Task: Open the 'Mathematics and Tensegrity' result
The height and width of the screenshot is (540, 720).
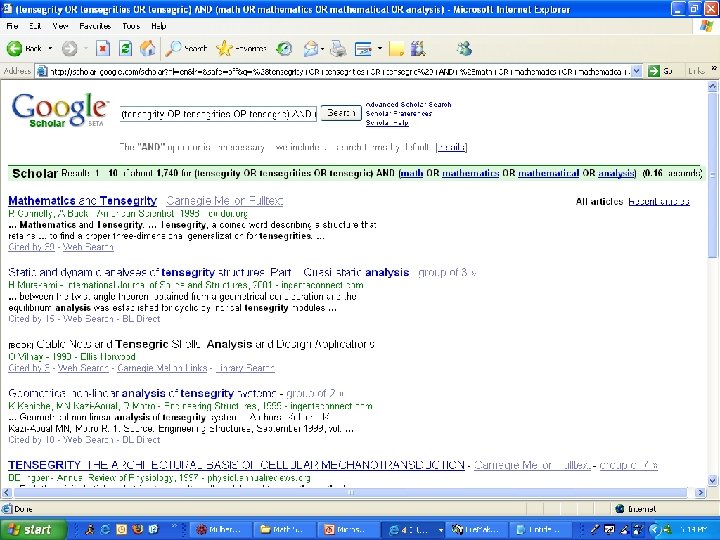Action: [x=83, y=201]
